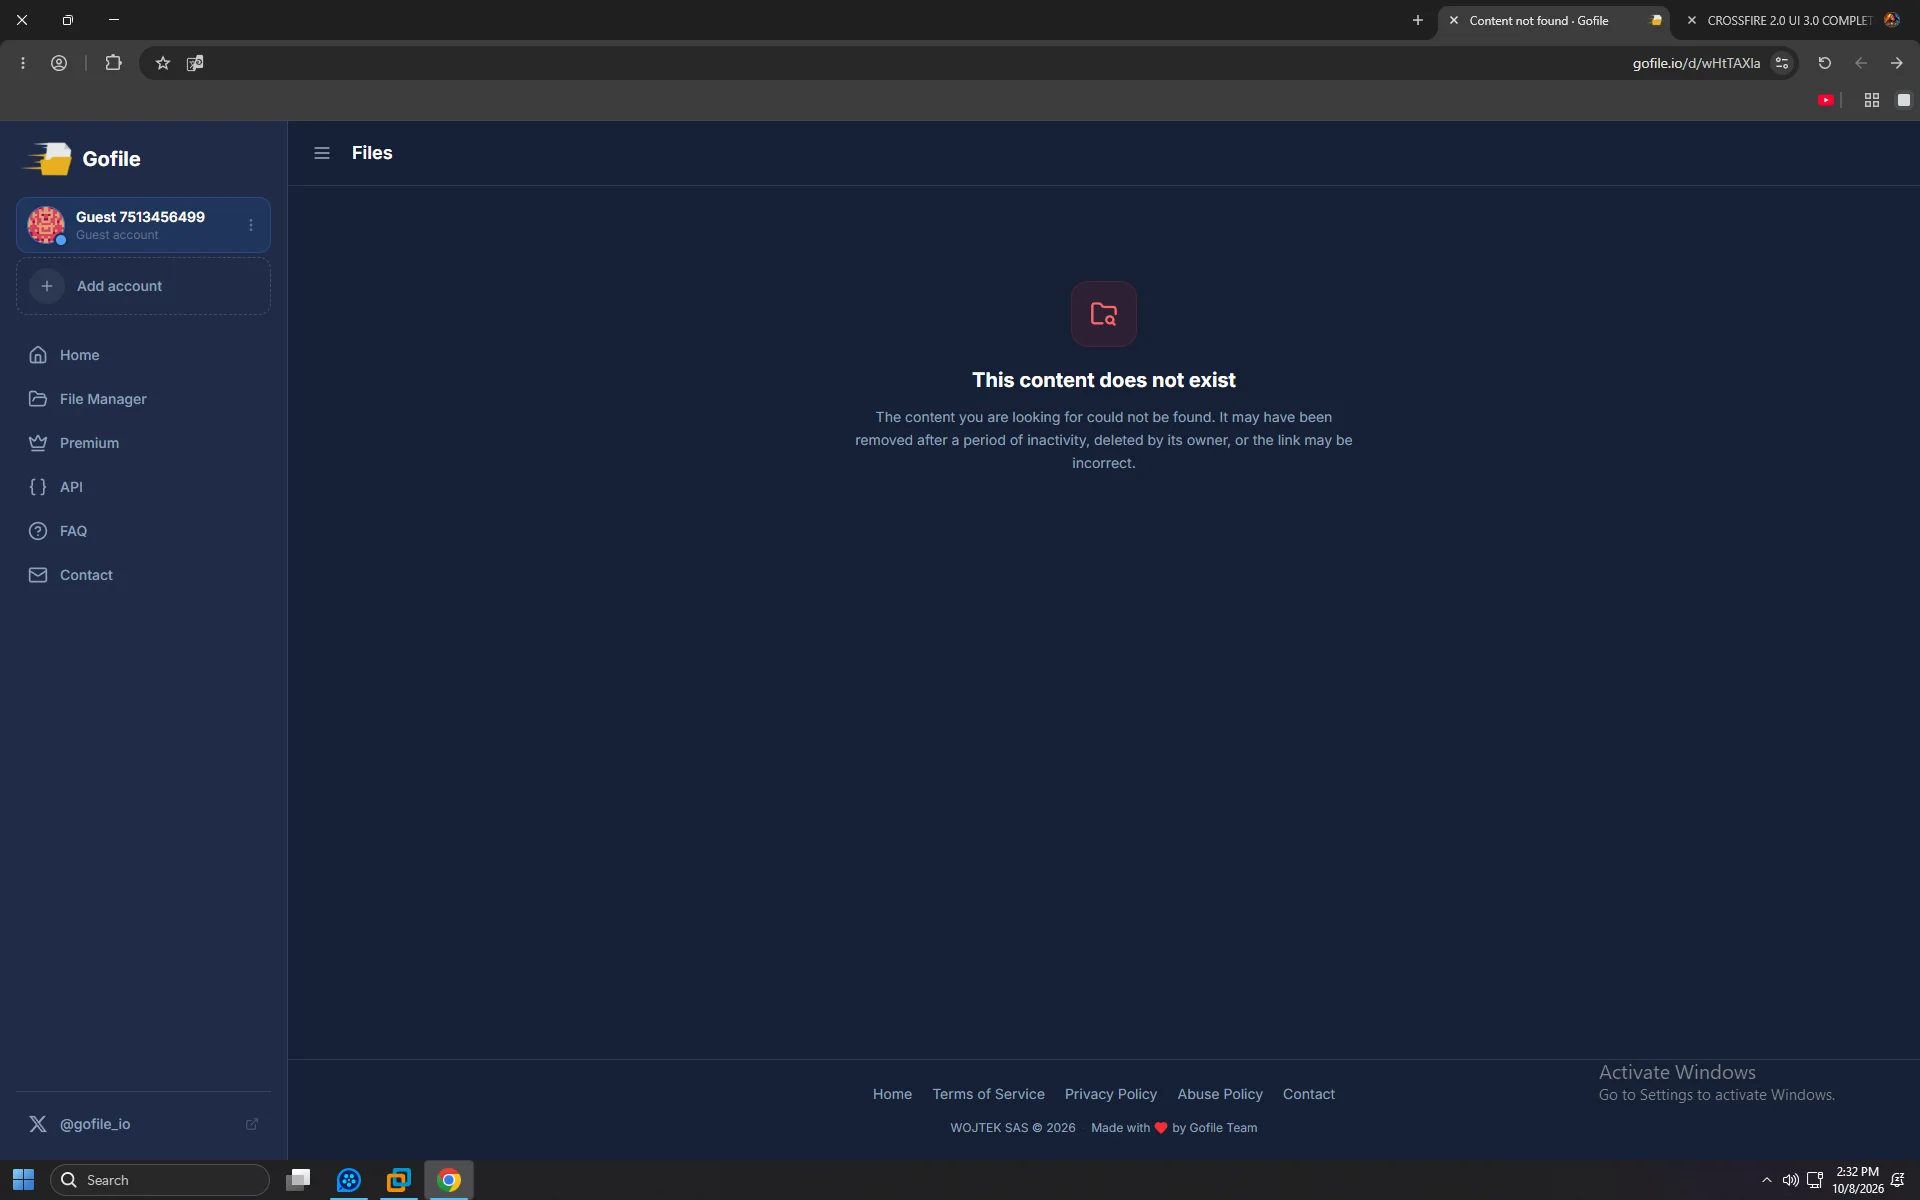Open Abuse Policy footer link
Screen dimensions: 1920x1200
click(x=1220, y=1094)
